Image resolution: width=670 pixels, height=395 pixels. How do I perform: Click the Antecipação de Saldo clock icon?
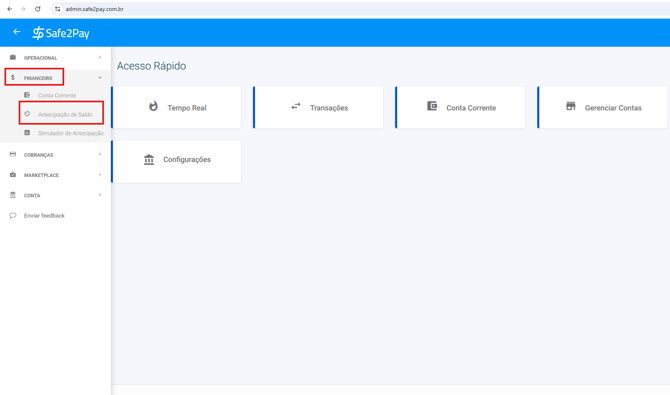coord(27,114)
